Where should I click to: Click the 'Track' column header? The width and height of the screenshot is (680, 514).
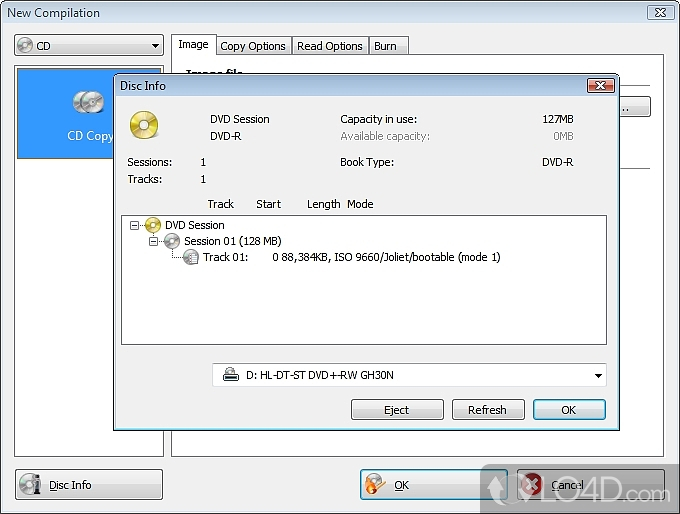pyautogui.click(x=220, y=204)
